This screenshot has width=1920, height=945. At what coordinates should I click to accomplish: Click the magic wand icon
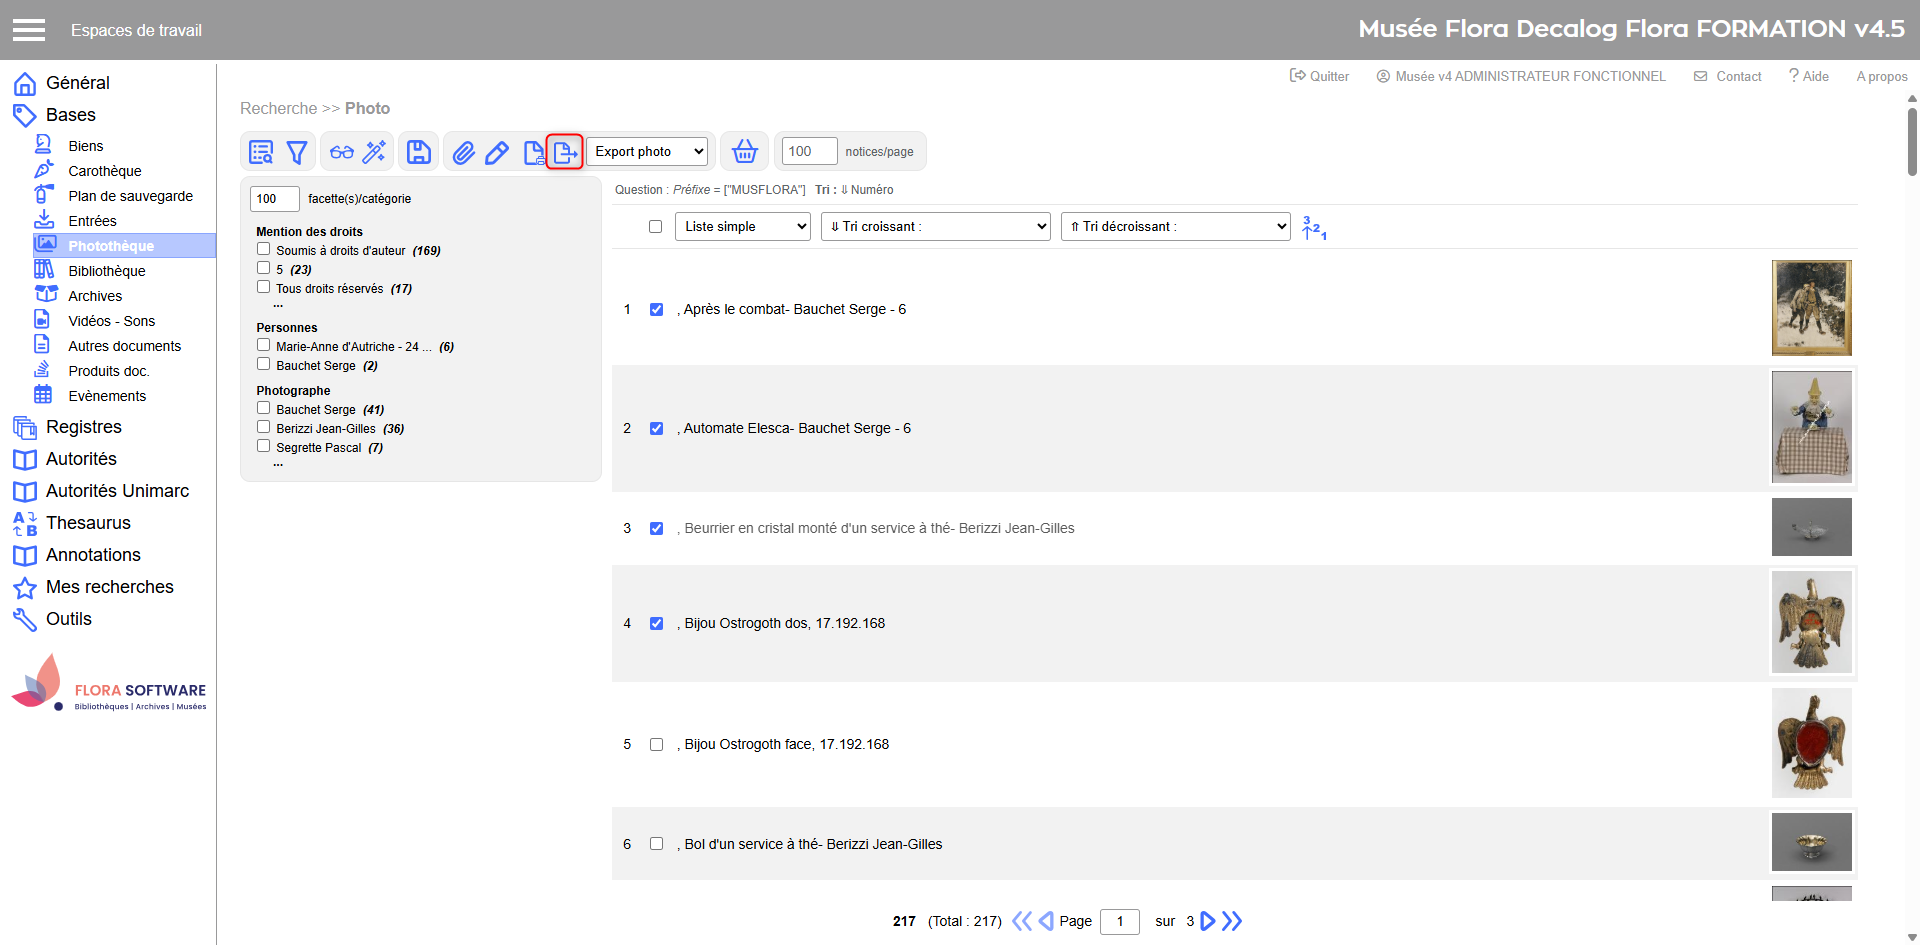click(374, 152)
